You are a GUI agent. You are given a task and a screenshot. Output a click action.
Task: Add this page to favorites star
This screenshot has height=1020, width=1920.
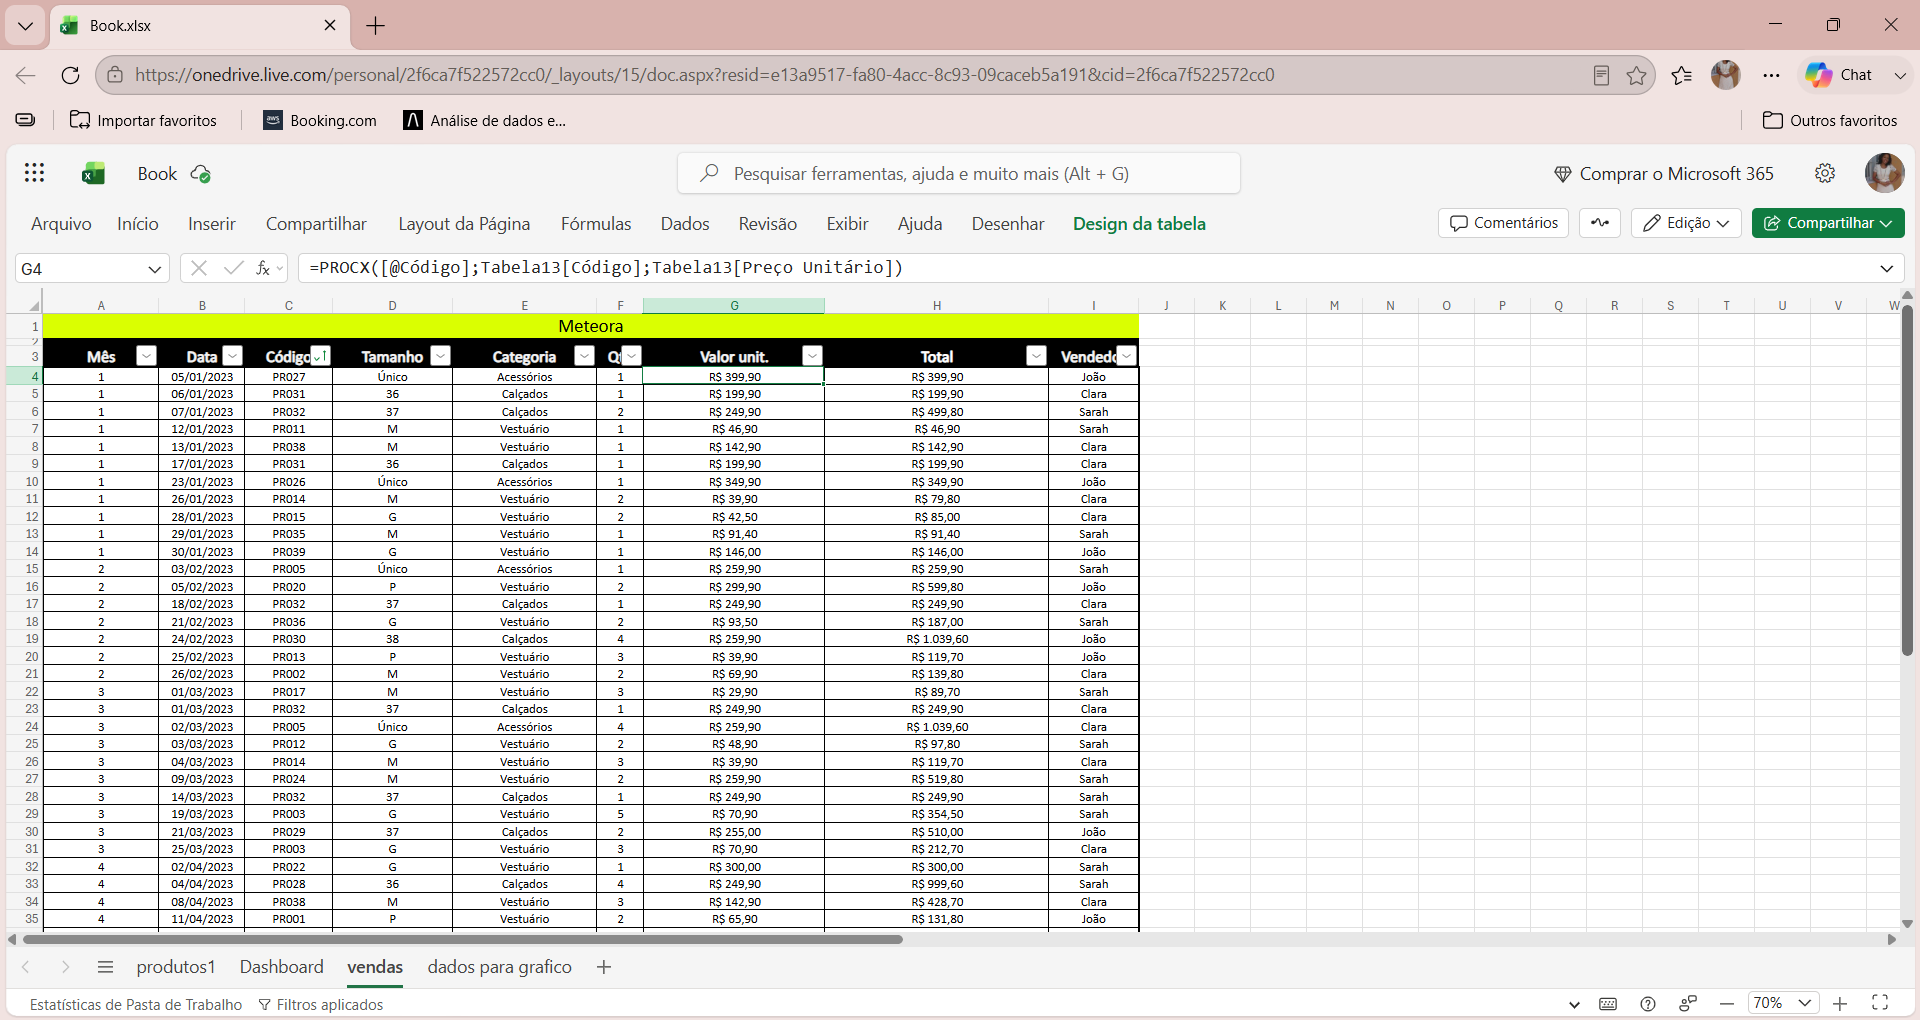(x=1636, y=75)
